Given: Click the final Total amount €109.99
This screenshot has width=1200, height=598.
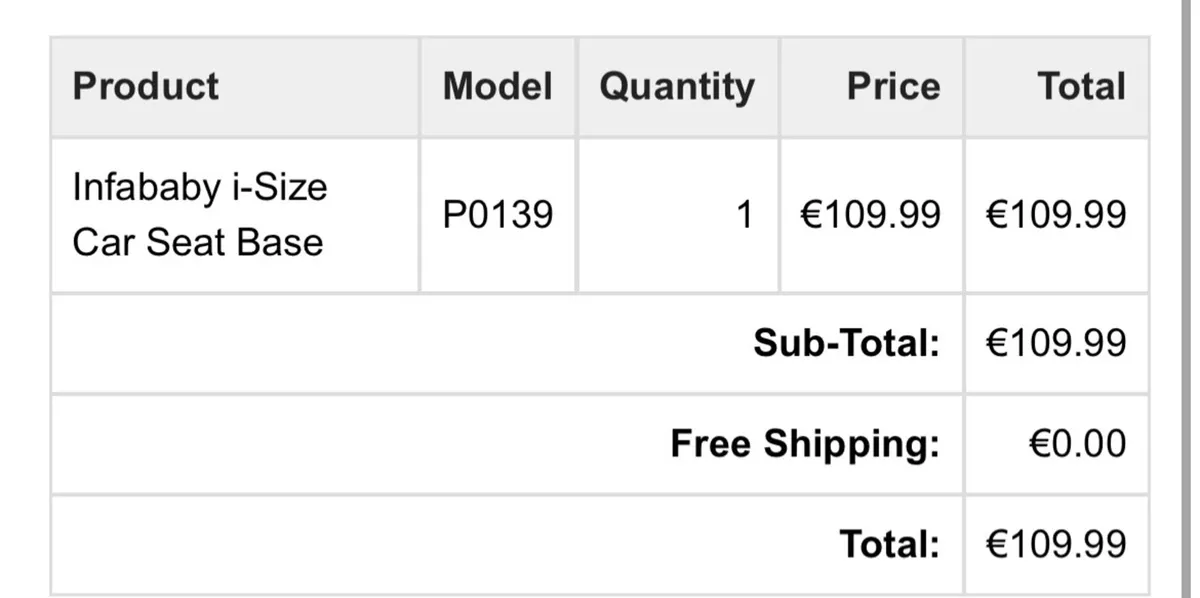Looking at the screenshot, I should click(1056, 544).
